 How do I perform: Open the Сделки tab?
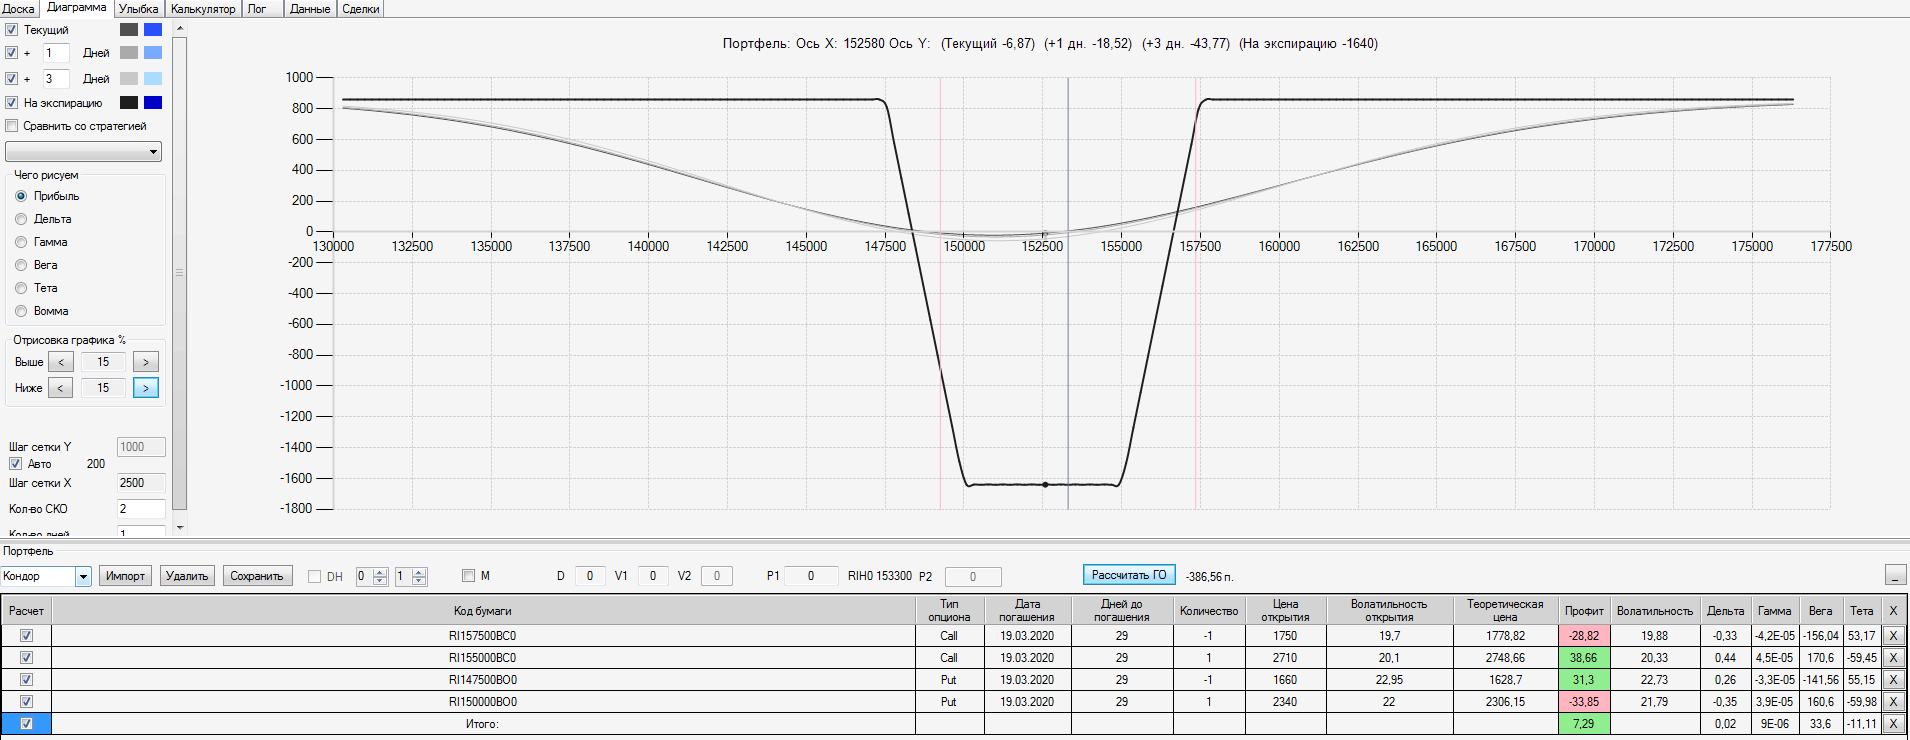(x=361, y=9)
